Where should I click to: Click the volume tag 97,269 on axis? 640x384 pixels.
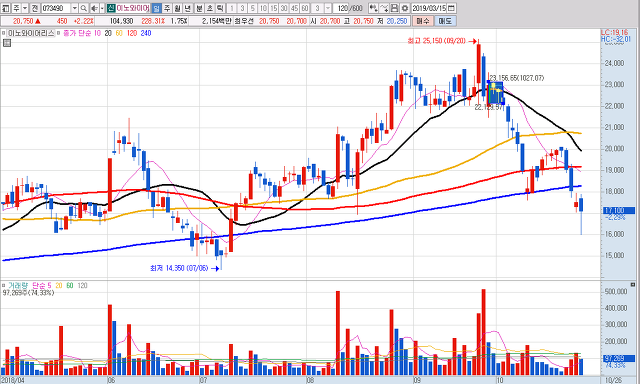(x=619, y=358)
